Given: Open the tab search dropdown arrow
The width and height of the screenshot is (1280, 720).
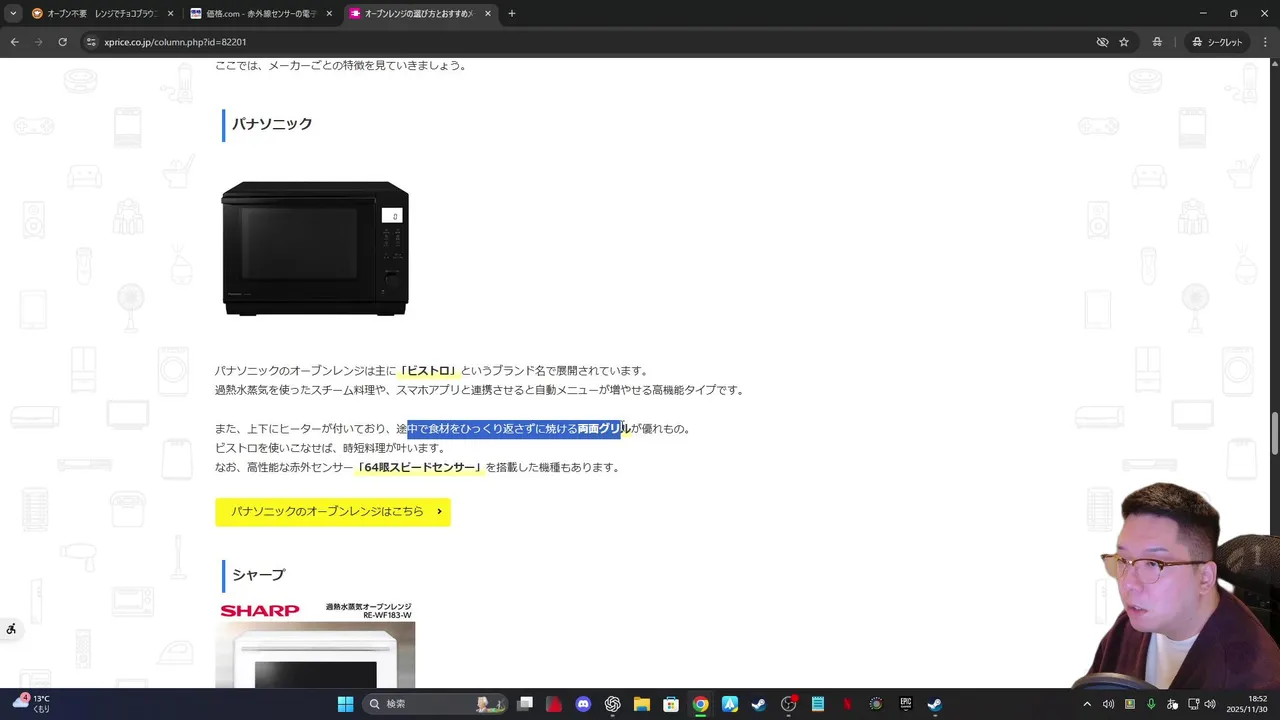Looking at the screenshot, I should [13, 14].
